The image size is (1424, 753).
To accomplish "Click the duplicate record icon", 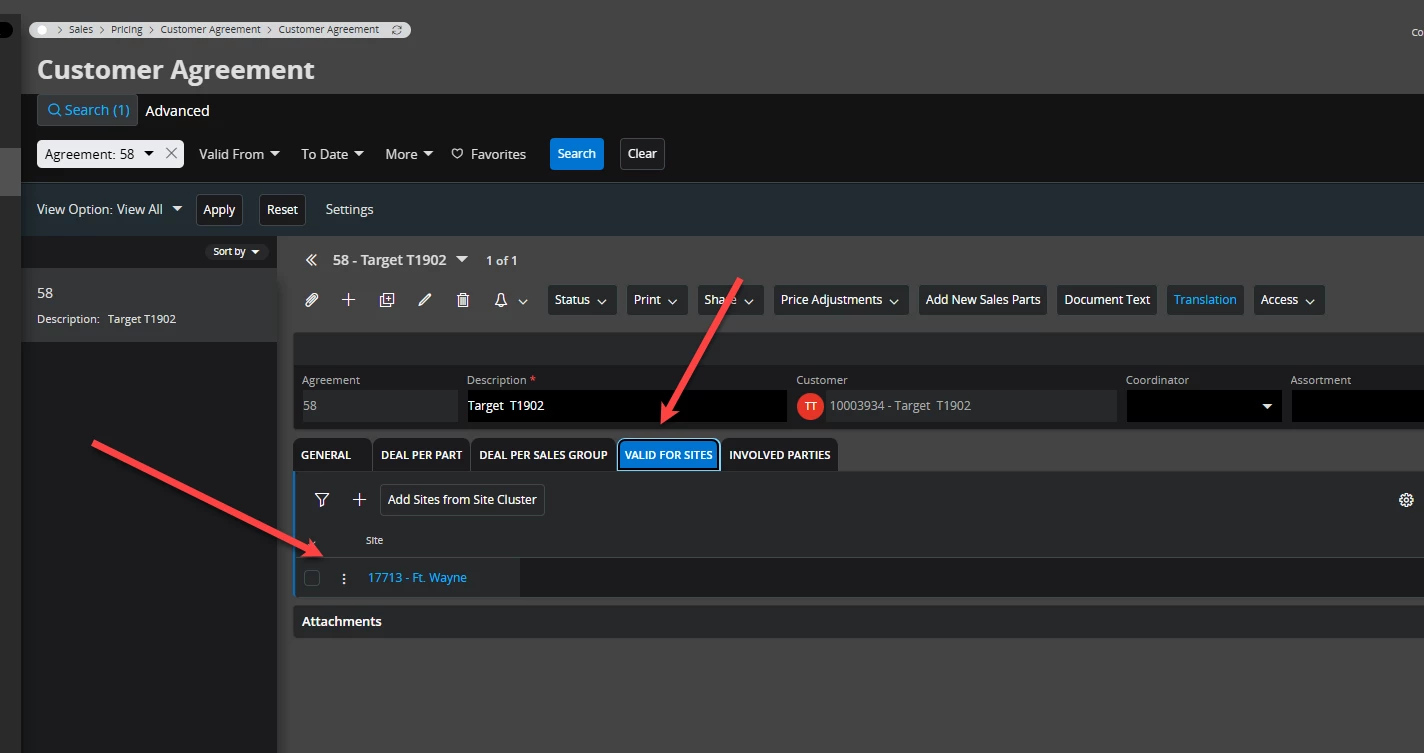I will pos(387,300).
